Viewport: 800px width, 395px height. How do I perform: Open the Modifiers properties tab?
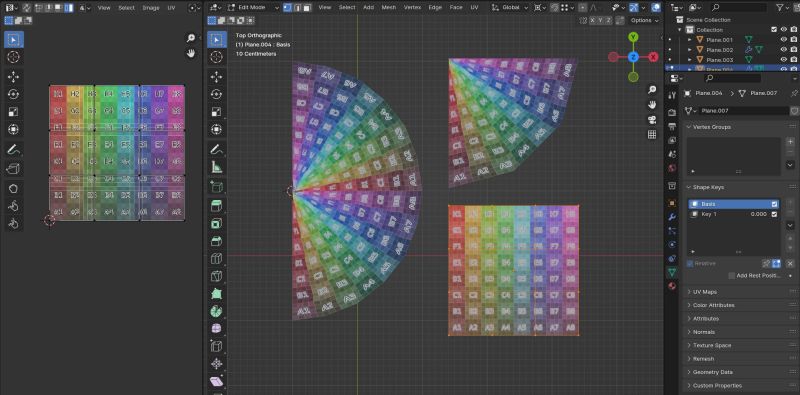click(672, 217)
